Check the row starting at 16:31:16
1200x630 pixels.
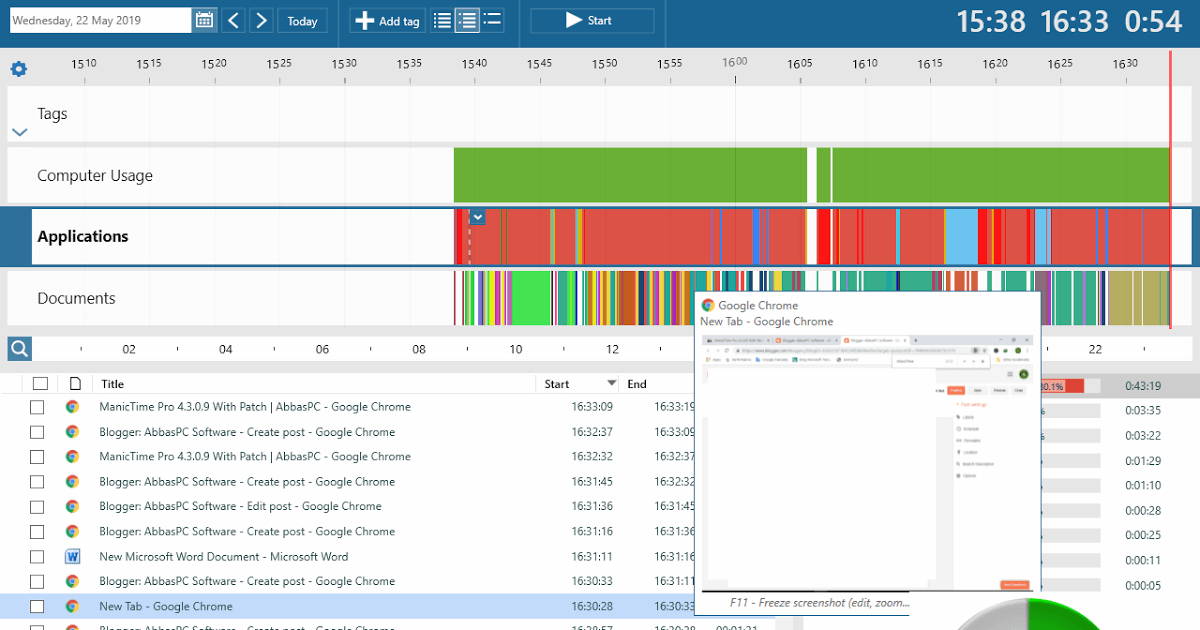37,532
